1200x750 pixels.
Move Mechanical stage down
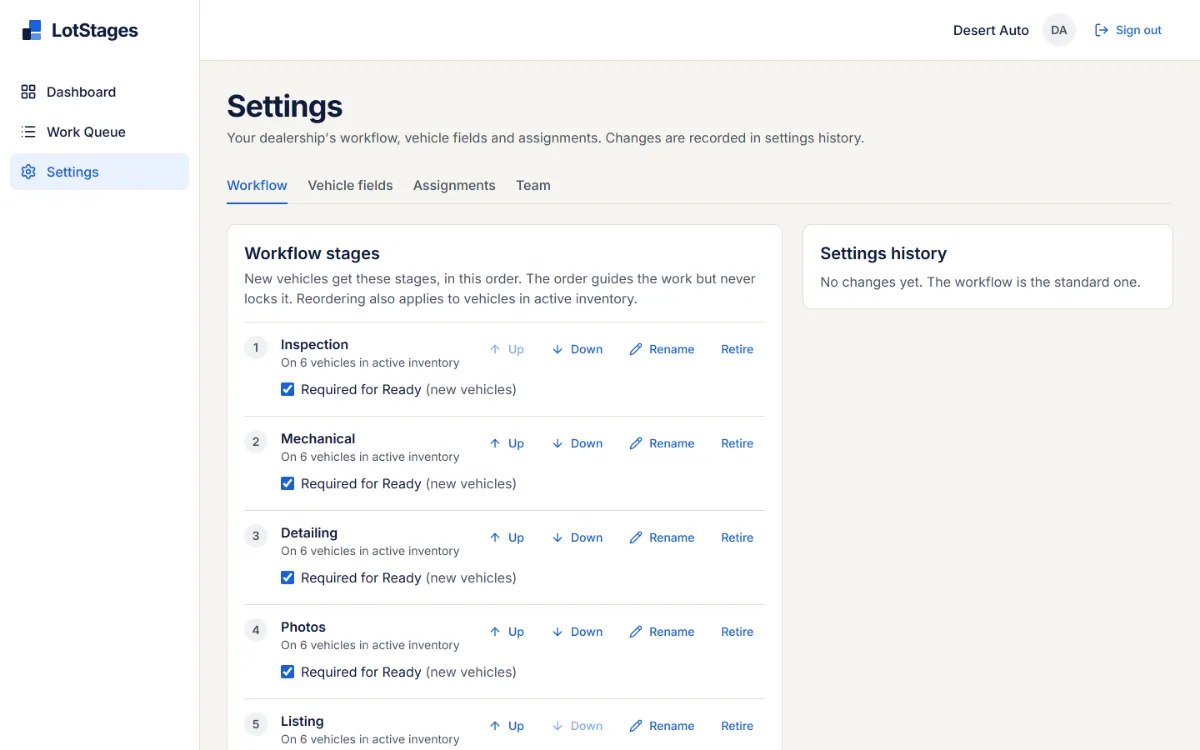[578, 443]
